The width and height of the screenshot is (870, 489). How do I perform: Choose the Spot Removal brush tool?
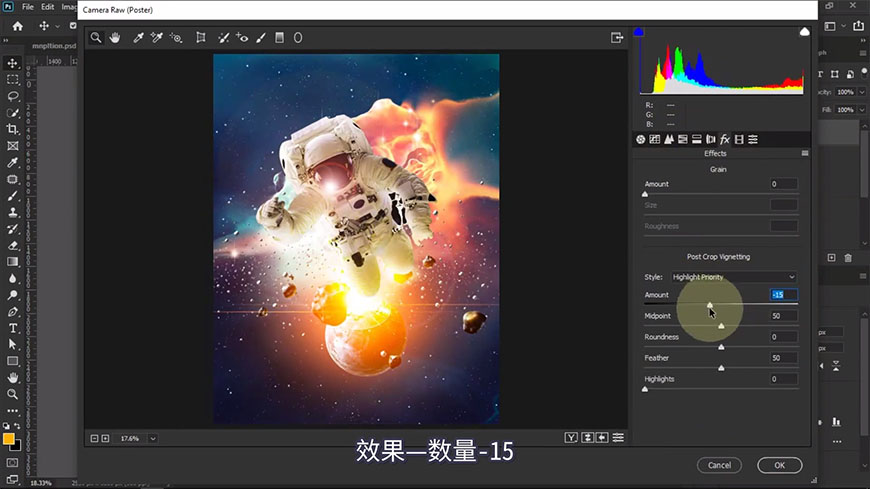point(224,38)
